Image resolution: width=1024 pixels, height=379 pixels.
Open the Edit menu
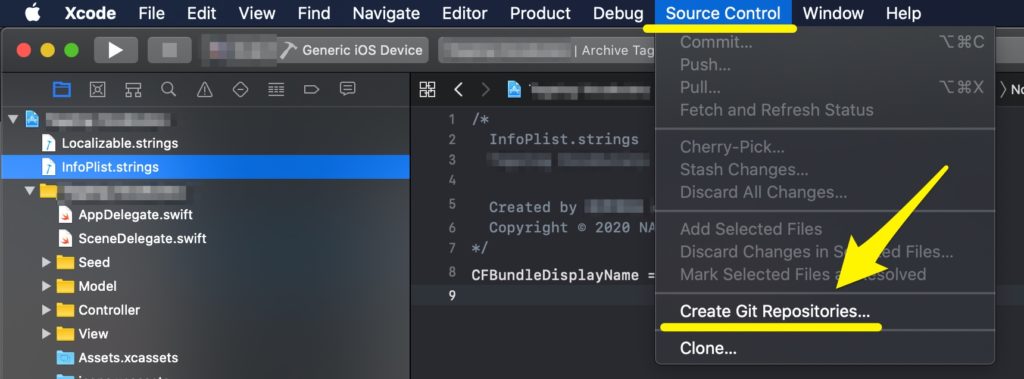pos(201,13)
